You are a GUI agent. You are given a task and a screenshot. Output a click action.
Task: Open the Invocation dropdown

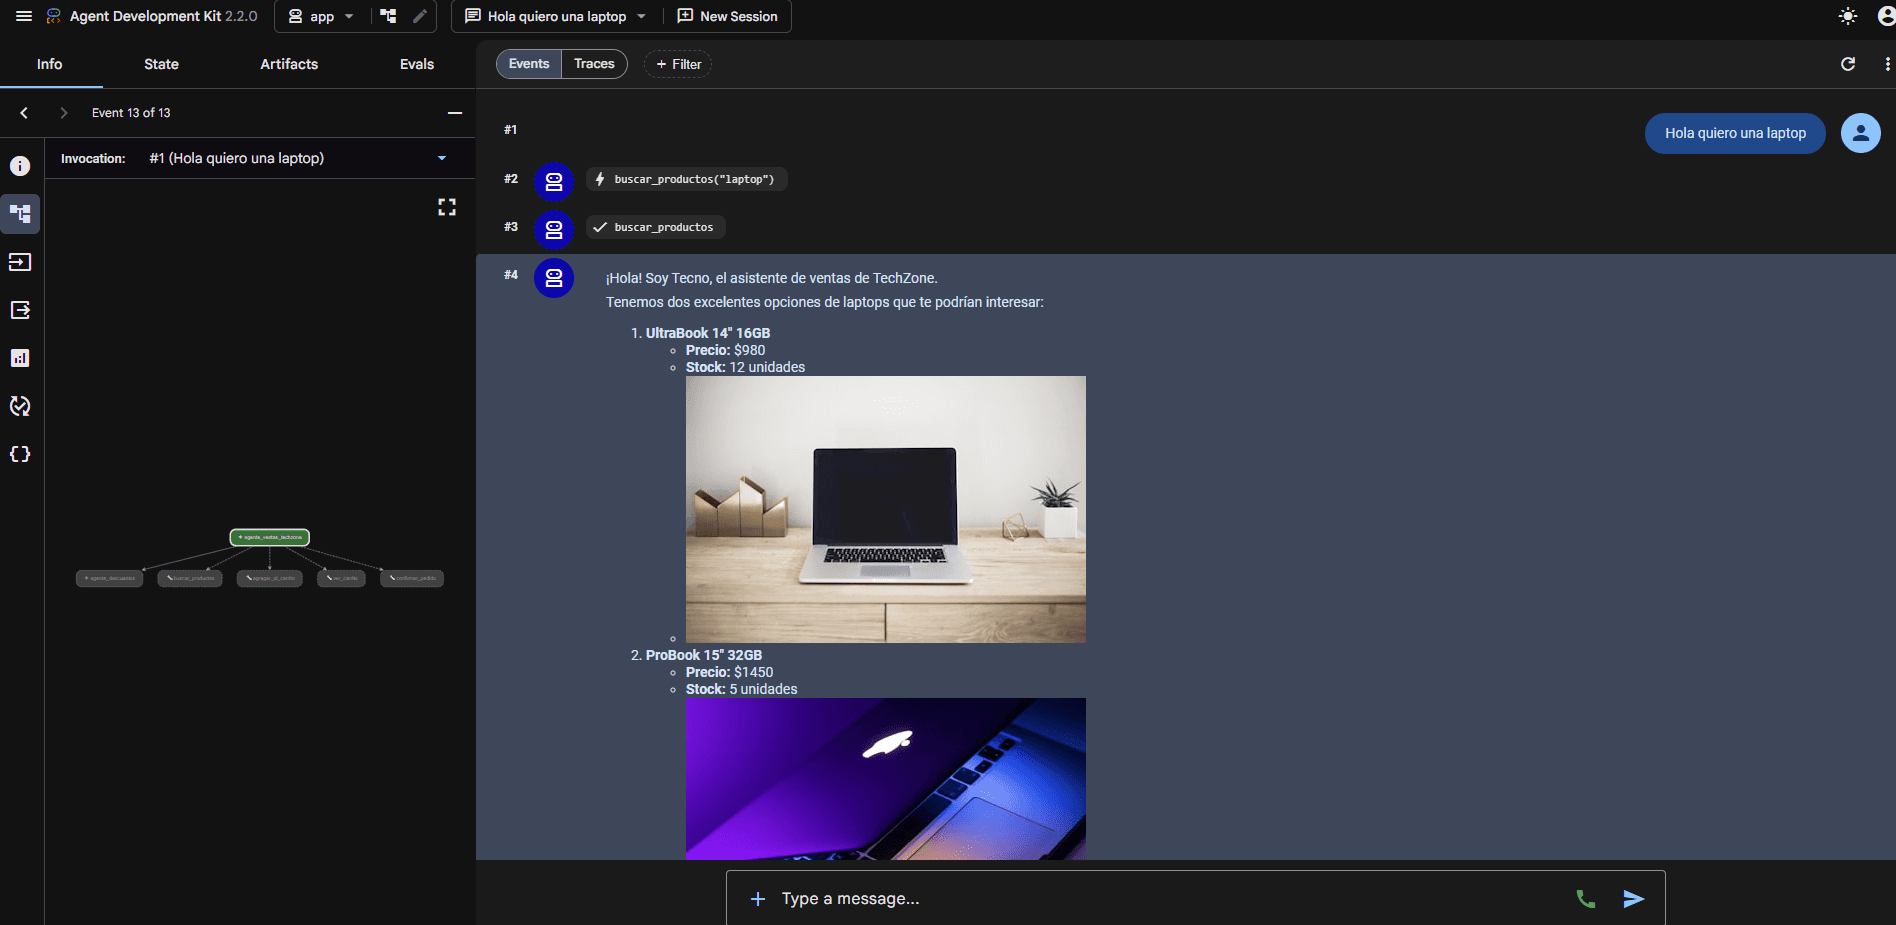[298, 158]
